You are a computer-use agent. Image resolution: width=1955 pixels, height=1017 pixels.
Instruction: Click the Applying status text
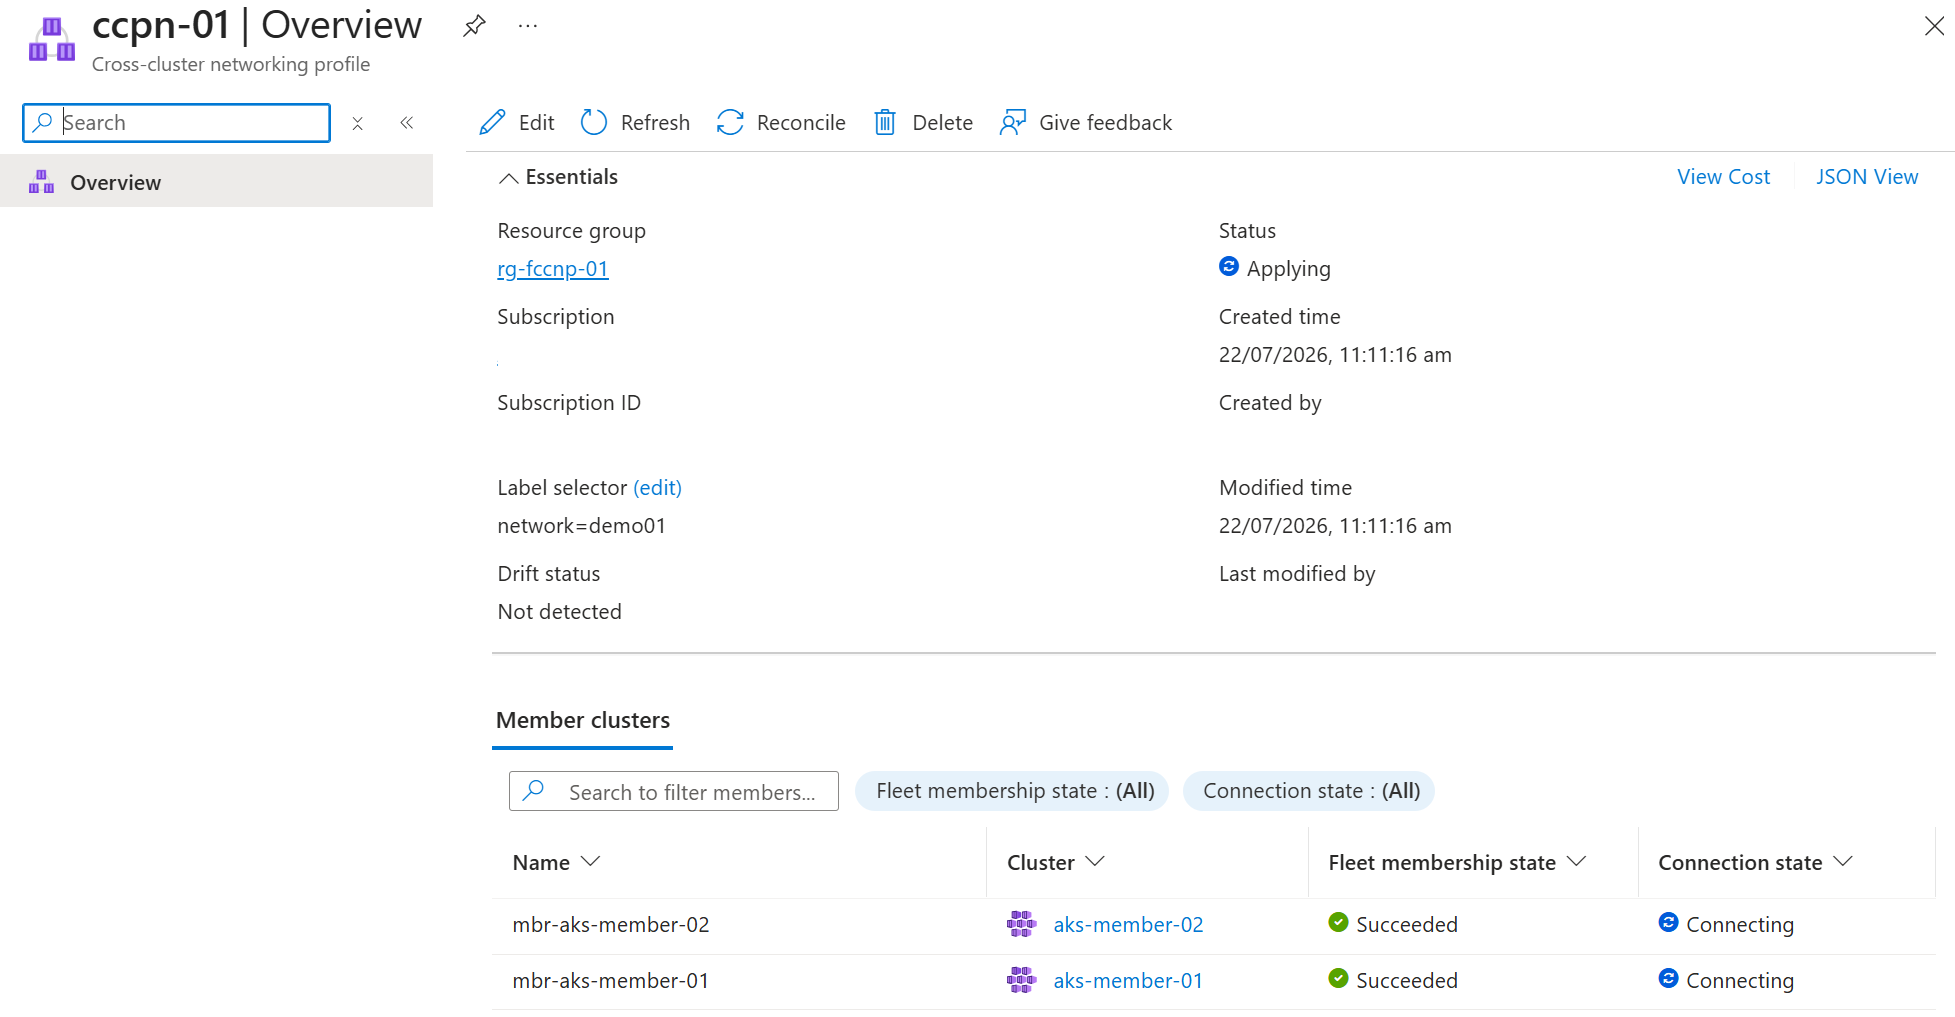coord(1288,269)
